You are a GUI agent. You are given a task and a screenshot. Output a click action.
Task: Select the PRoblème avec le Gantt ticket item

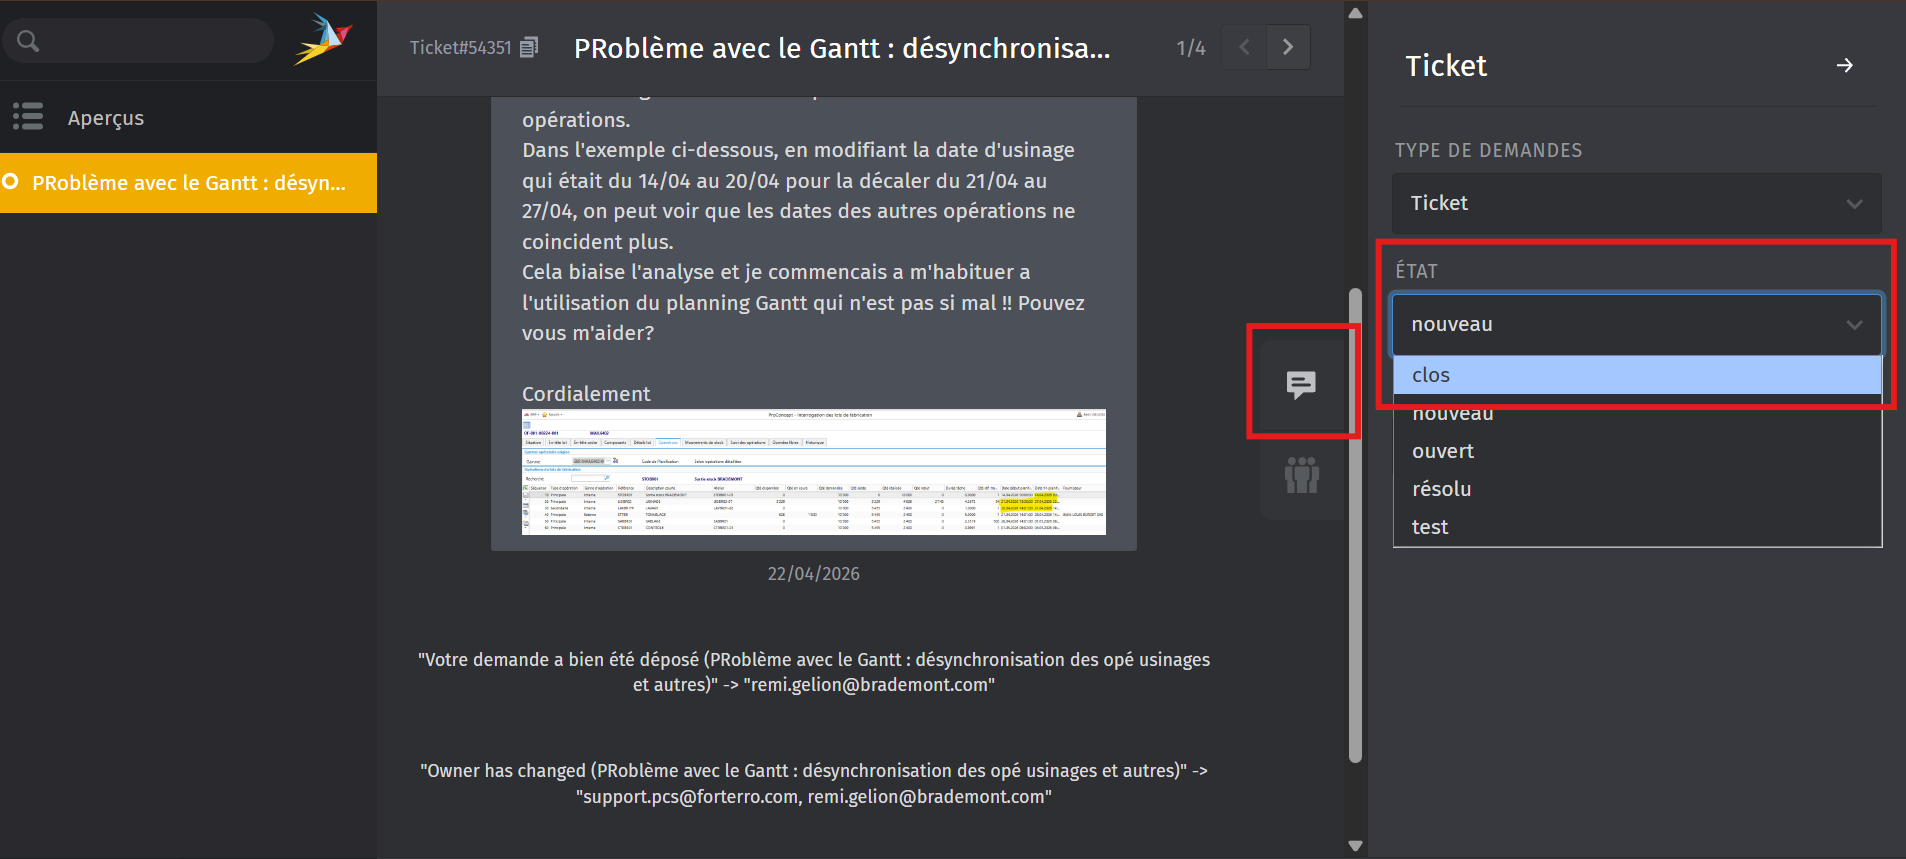[x=188, y=183]
